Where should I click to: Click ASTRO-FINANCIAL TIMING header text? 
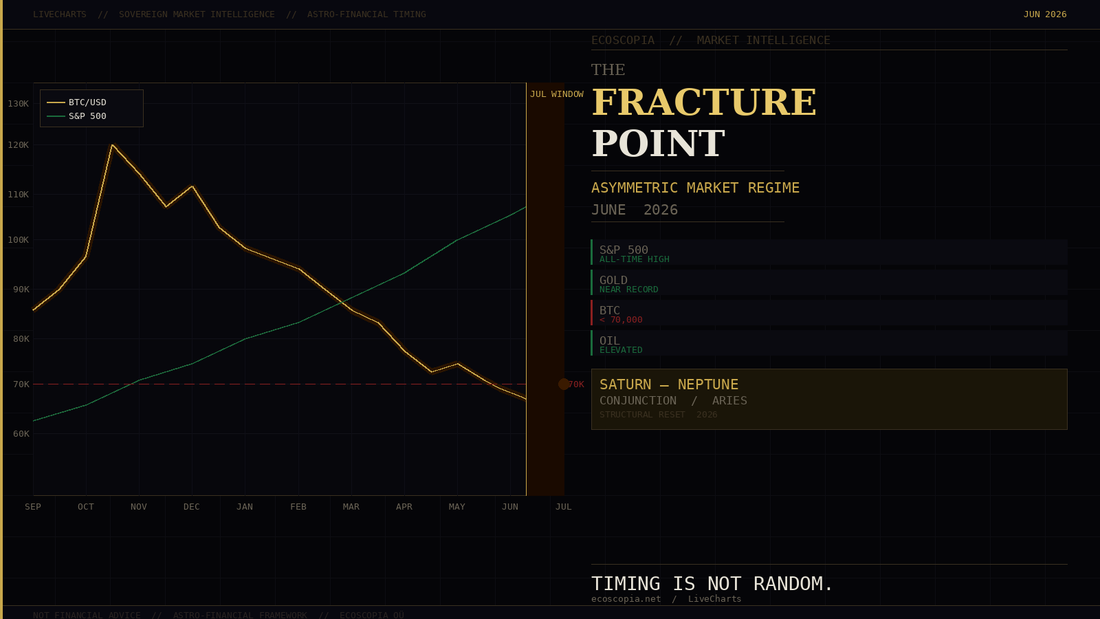tap(366, 14)
